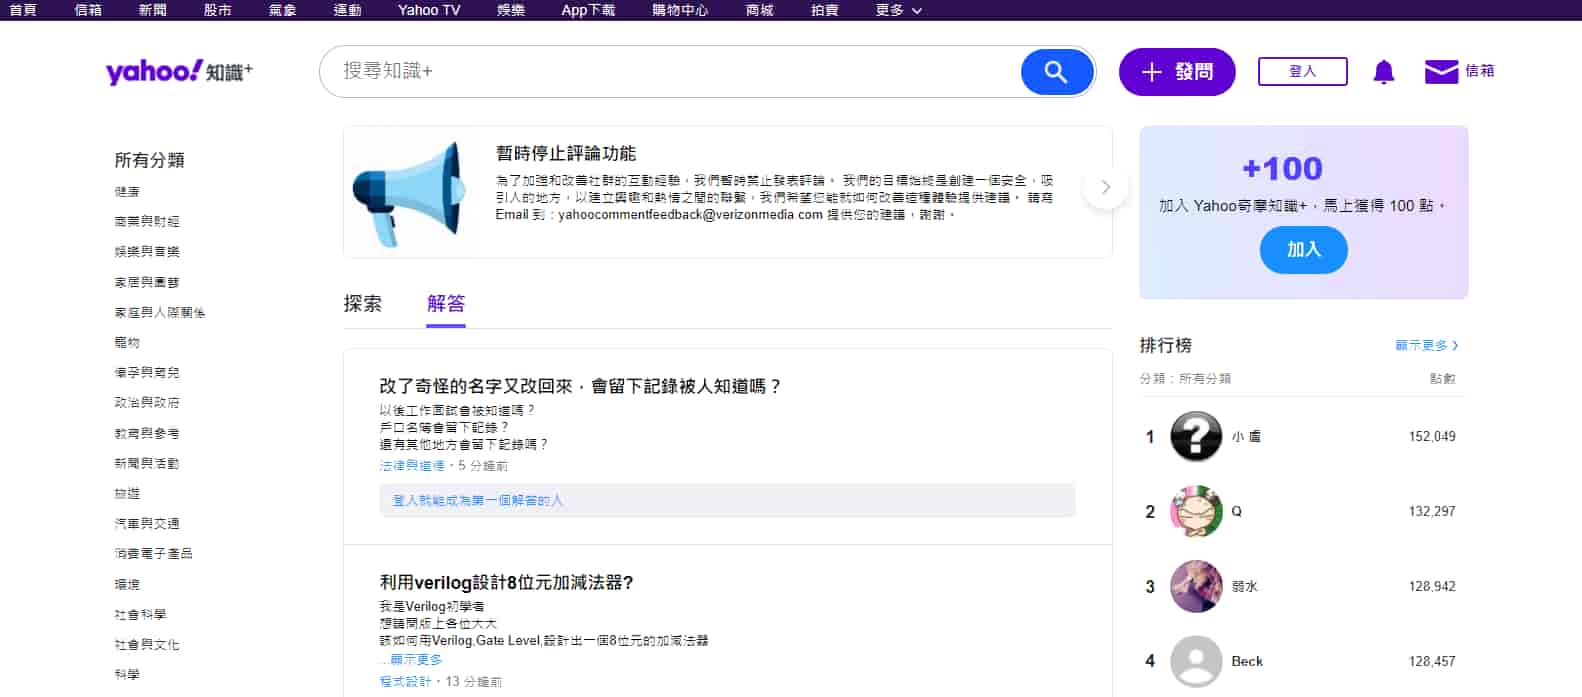Select 社會與文化 category
1582x697 pixels.
(147, 644)
